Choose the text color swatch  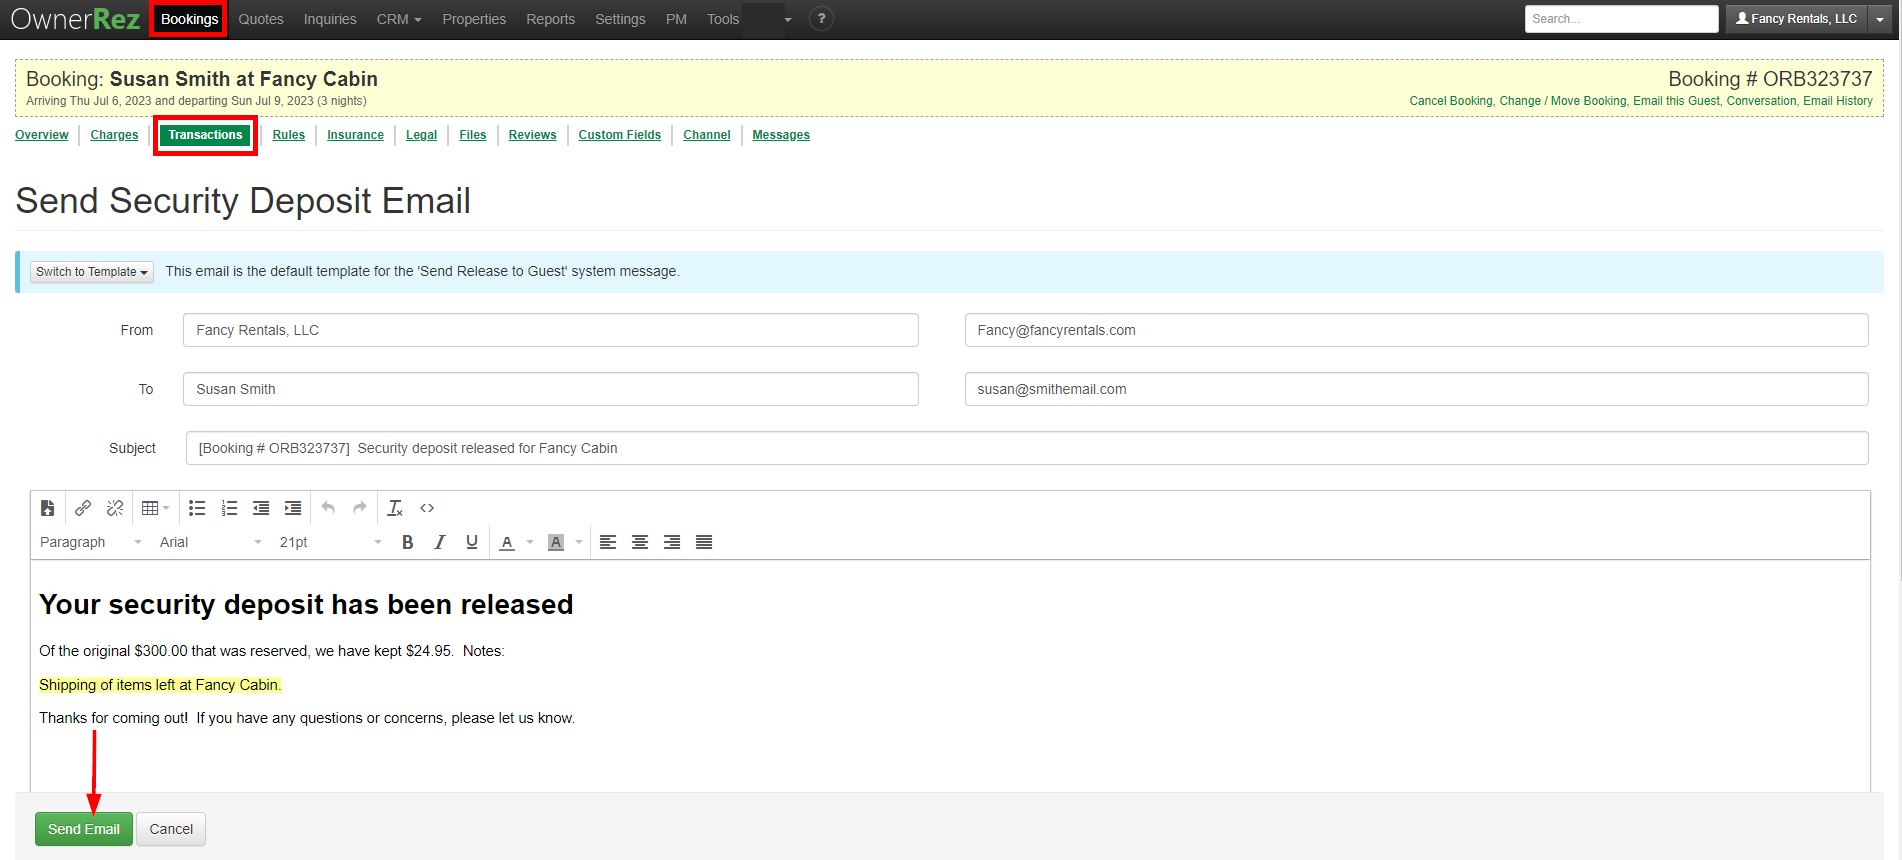click(x=507, y=542)
